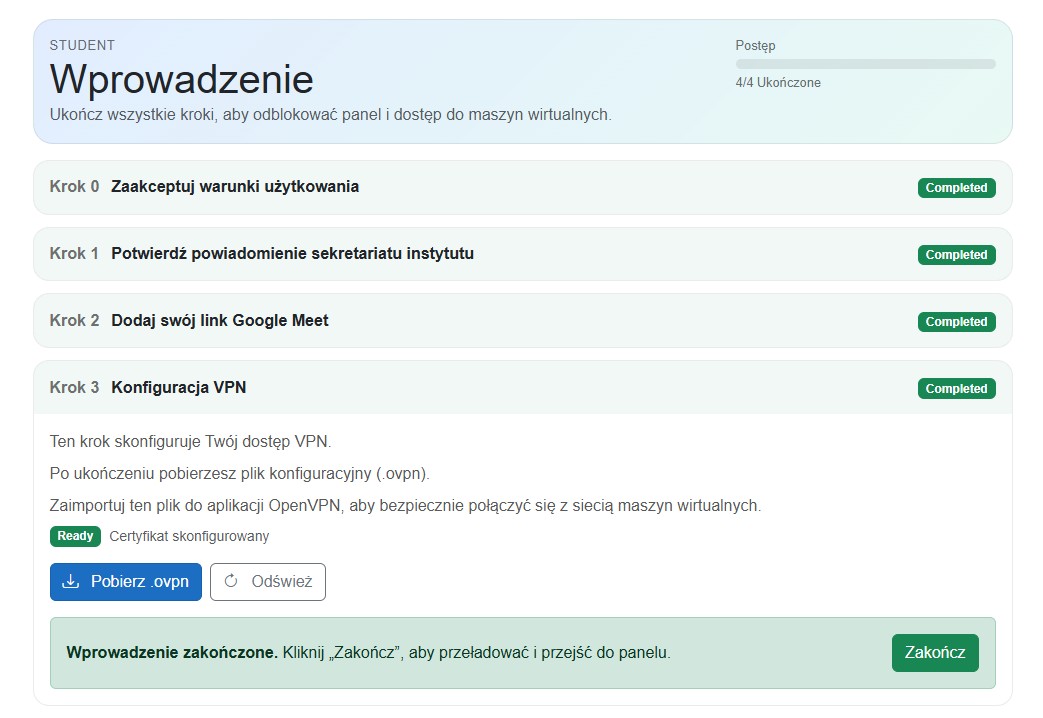
Task: Expand Krok 0 Zaakceptuj warunki użytkowania
Action: point(235,187)
